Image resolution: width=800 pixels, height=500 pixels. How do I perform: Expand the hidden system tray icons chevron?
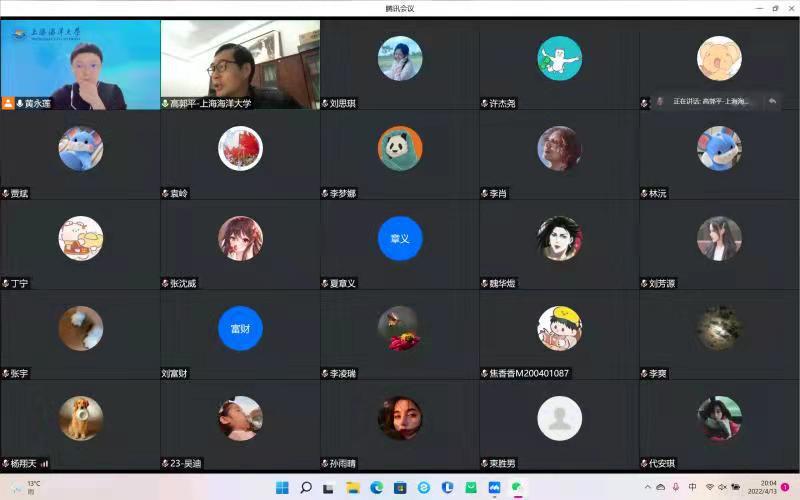coord(646,487)
